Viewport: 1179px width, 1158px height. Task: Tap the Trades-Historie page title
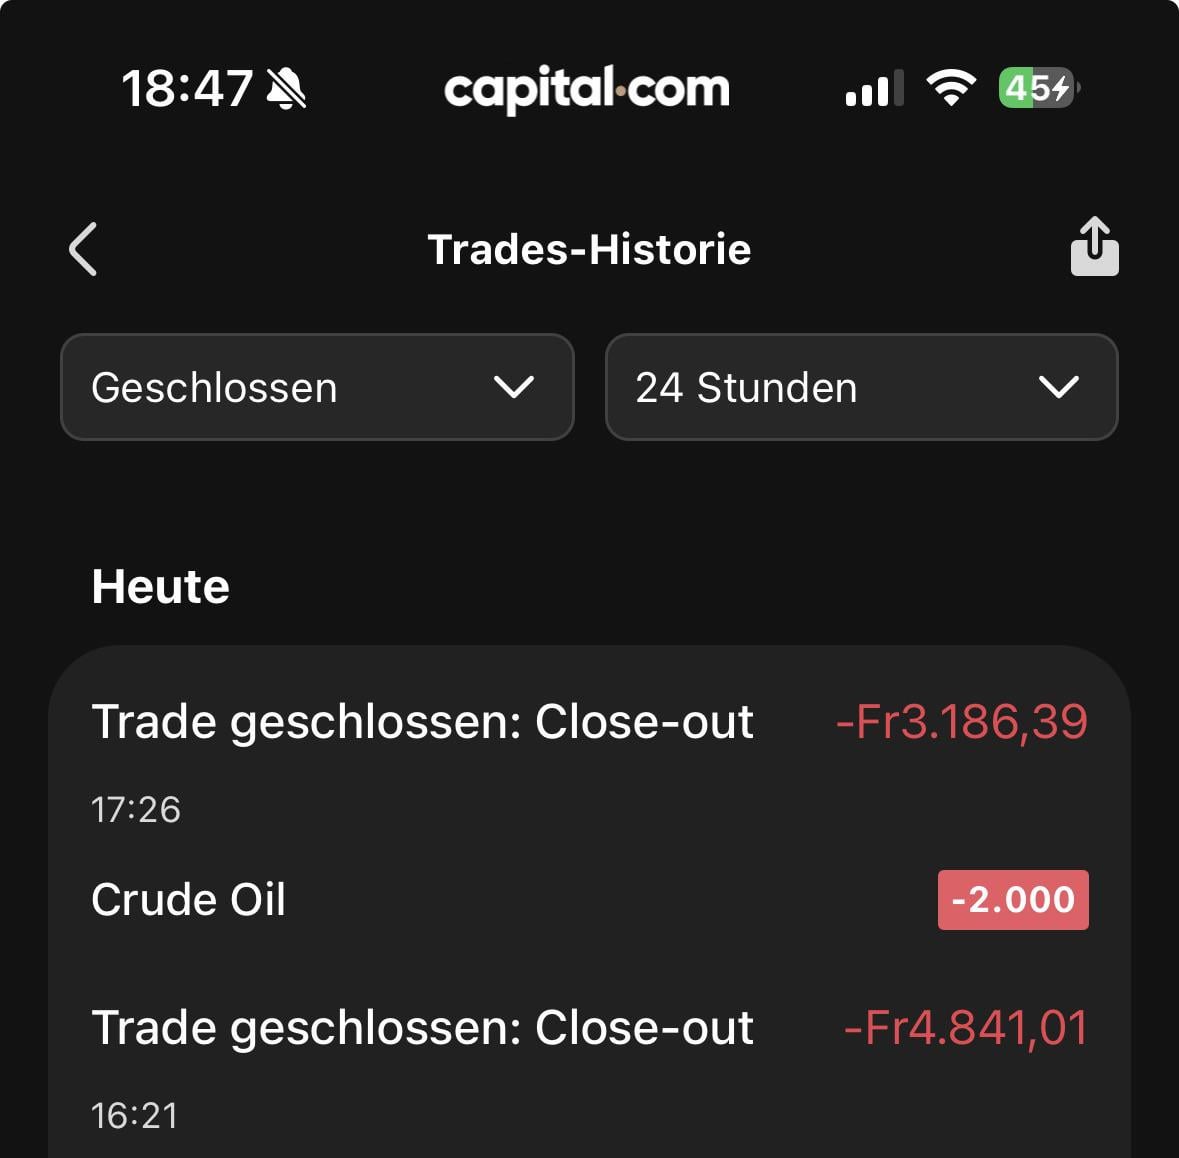coord(589,249)
